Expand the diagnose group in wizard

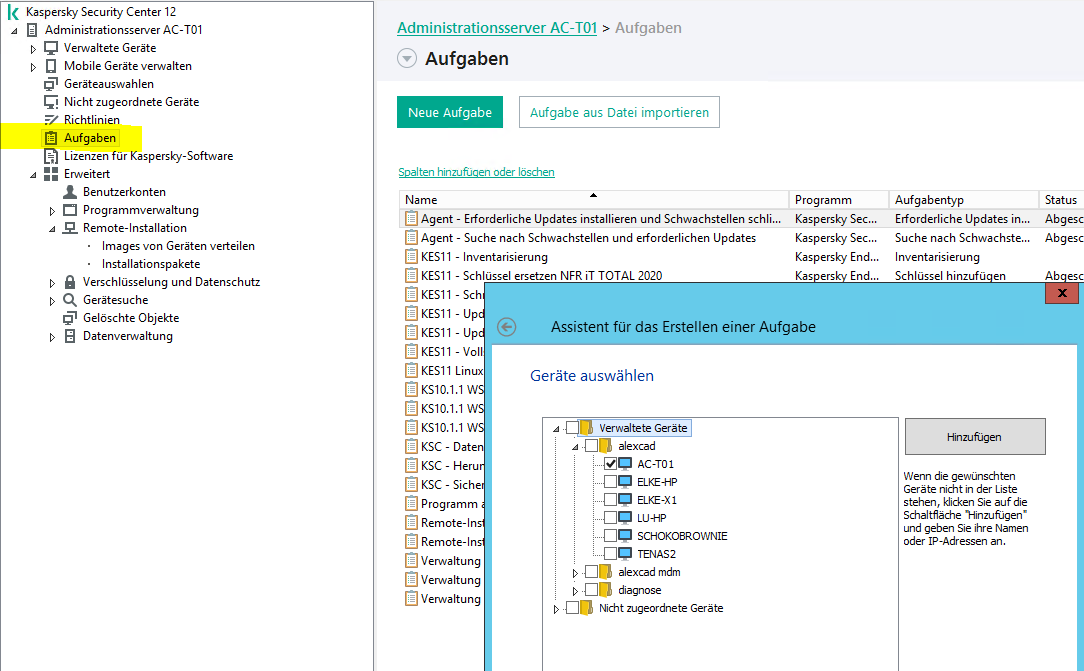[x=575, y=590]
